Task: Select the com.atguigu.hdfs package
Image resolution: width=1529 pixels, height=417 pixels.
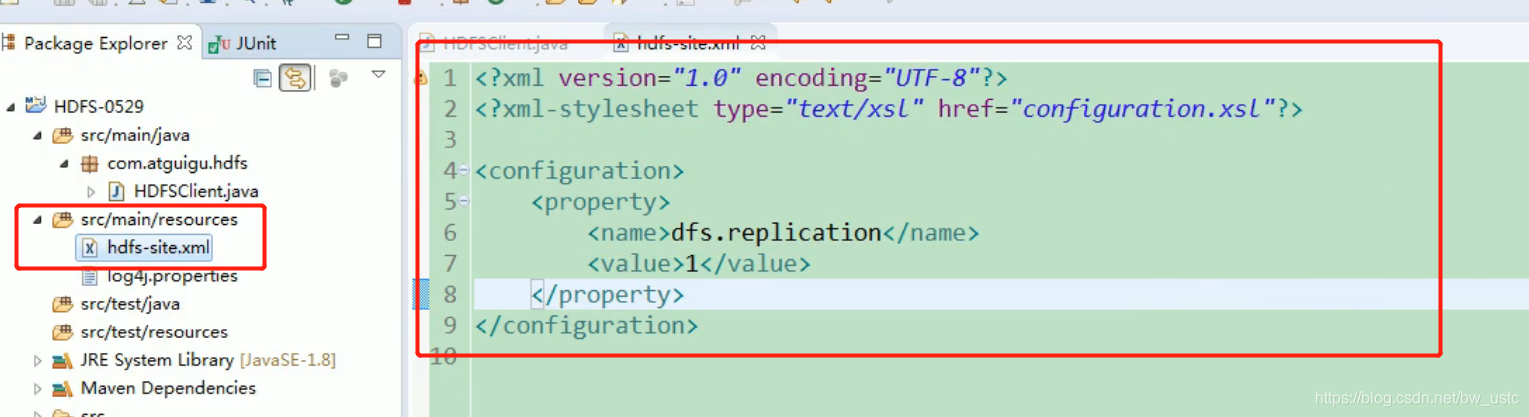Action: pyautogui.click(x=177, y=163)
